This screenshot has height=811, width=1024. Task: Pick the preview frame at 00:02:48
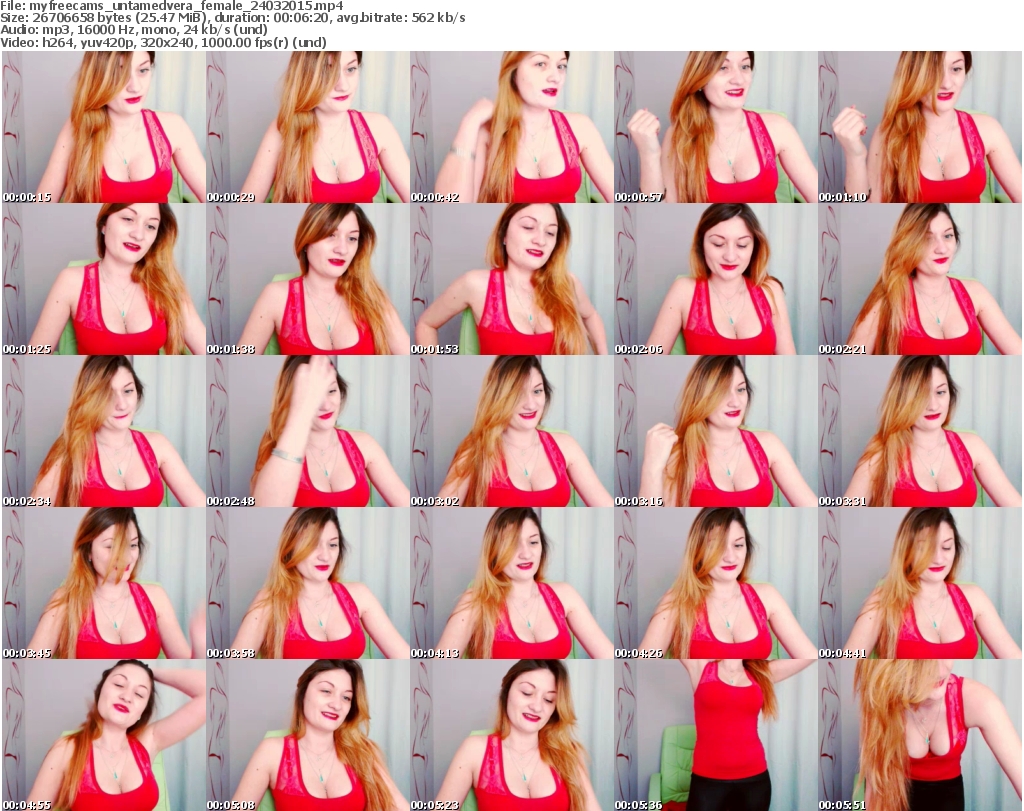pos(308,432)
